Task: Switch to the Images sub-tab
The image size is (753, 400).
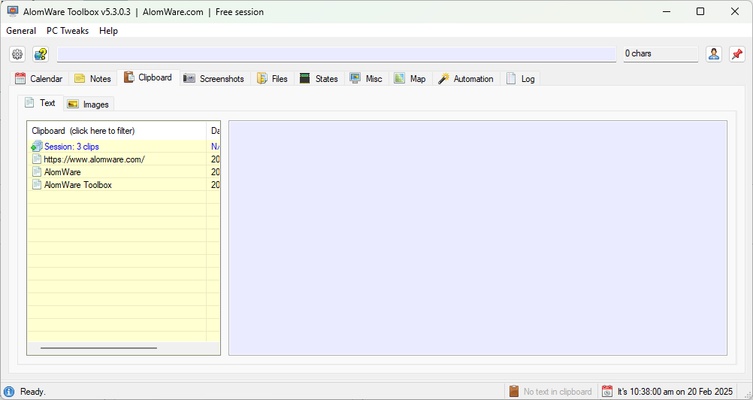Action: [88, 104]
